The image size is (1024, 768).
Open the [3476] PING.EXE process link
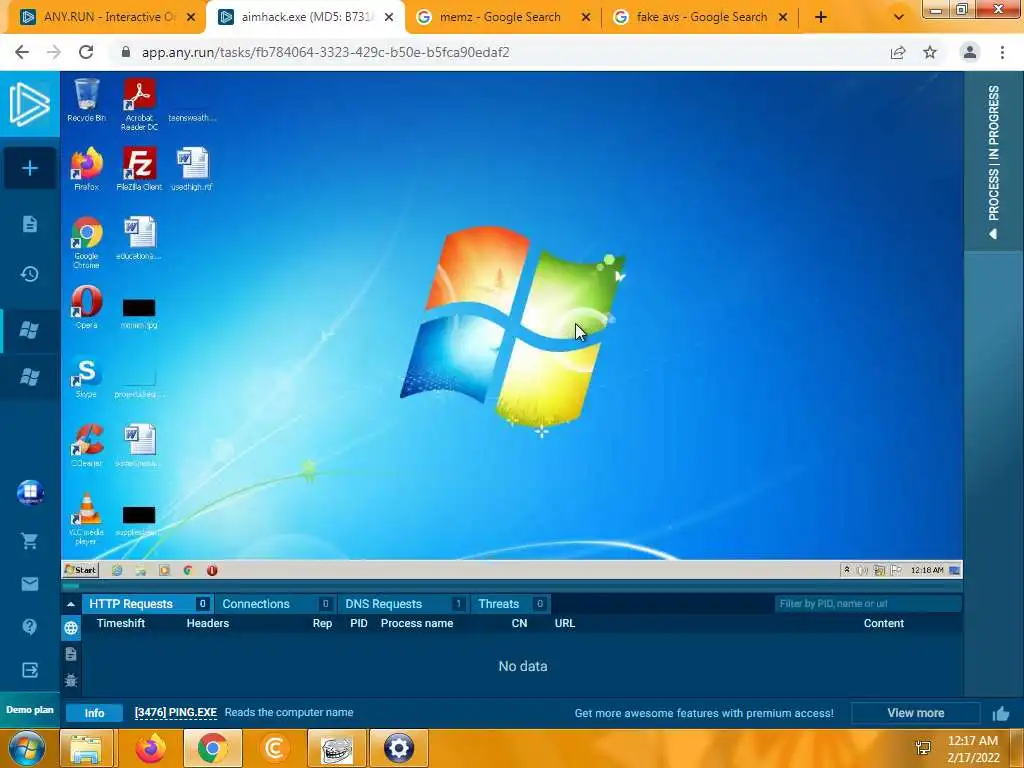176,712
